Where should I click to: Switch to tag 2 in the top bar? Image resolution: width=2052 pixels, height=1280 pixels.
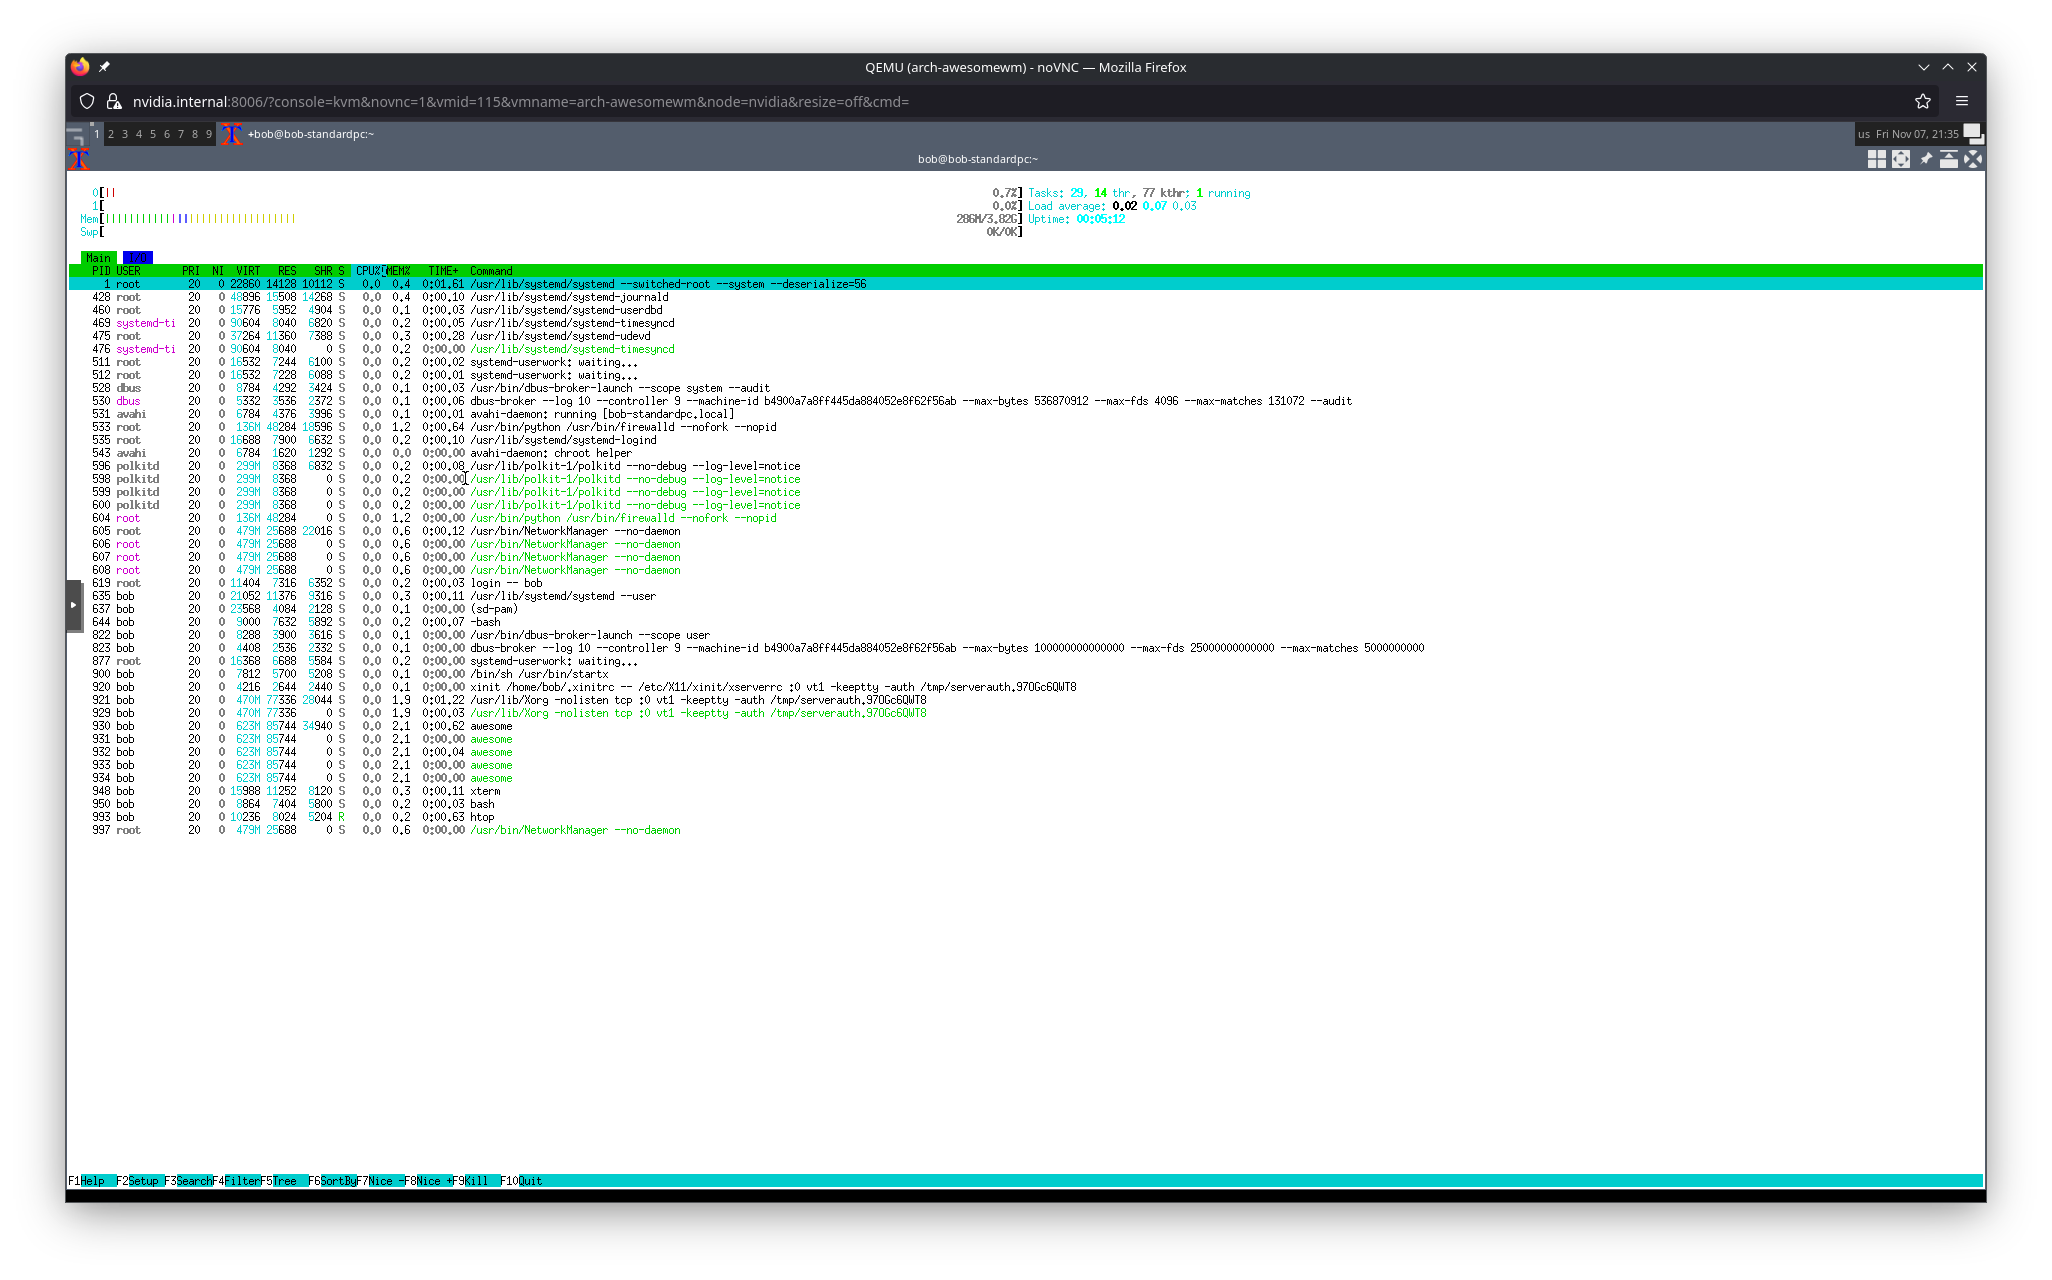pos(110,133)
